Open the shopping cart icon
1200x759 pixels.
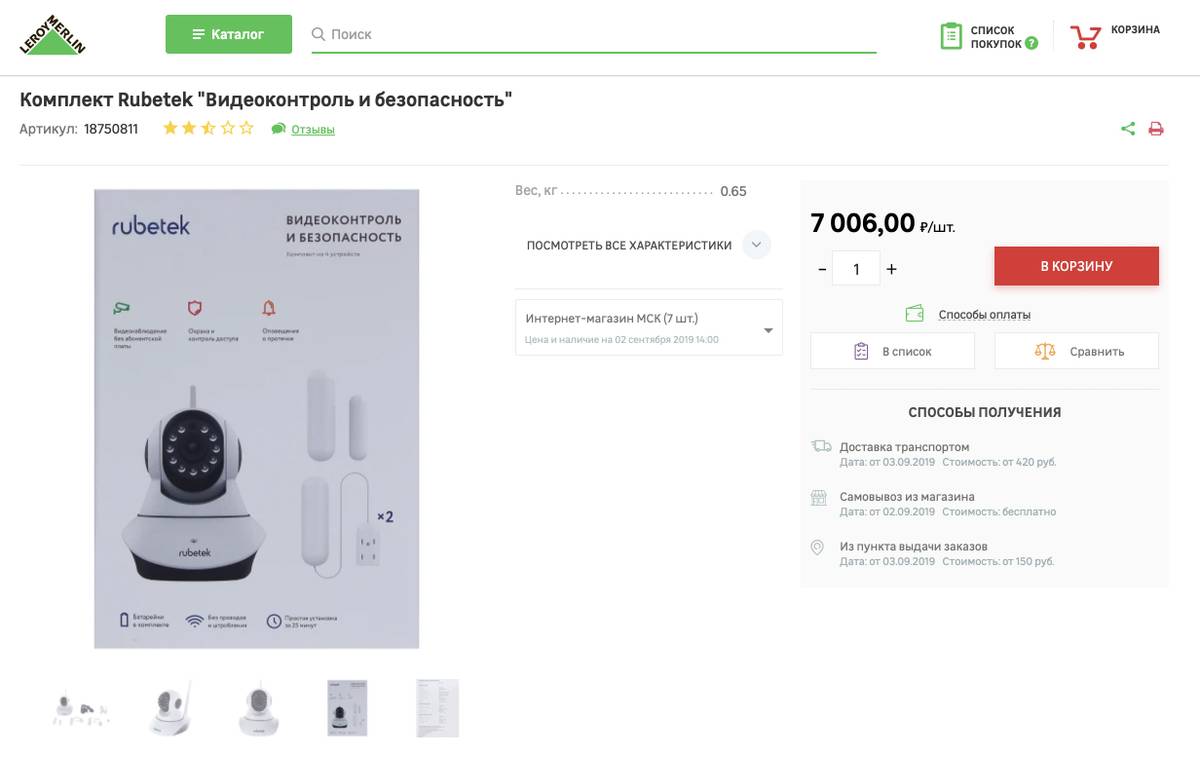click(x=1085, y=37)
